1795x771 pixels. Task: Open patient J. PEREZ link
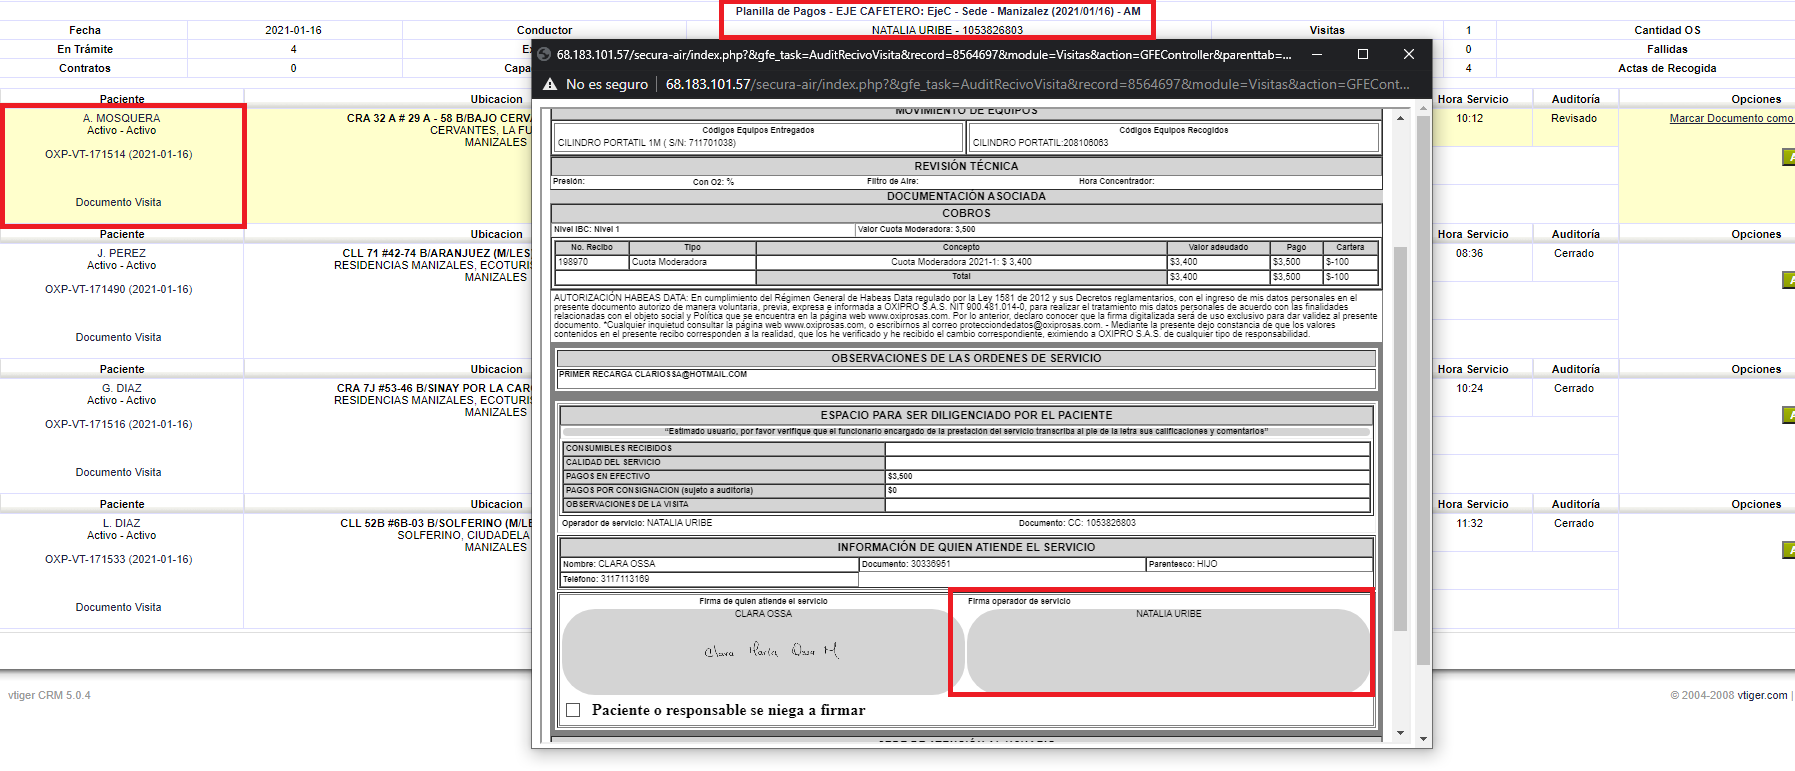121,253
